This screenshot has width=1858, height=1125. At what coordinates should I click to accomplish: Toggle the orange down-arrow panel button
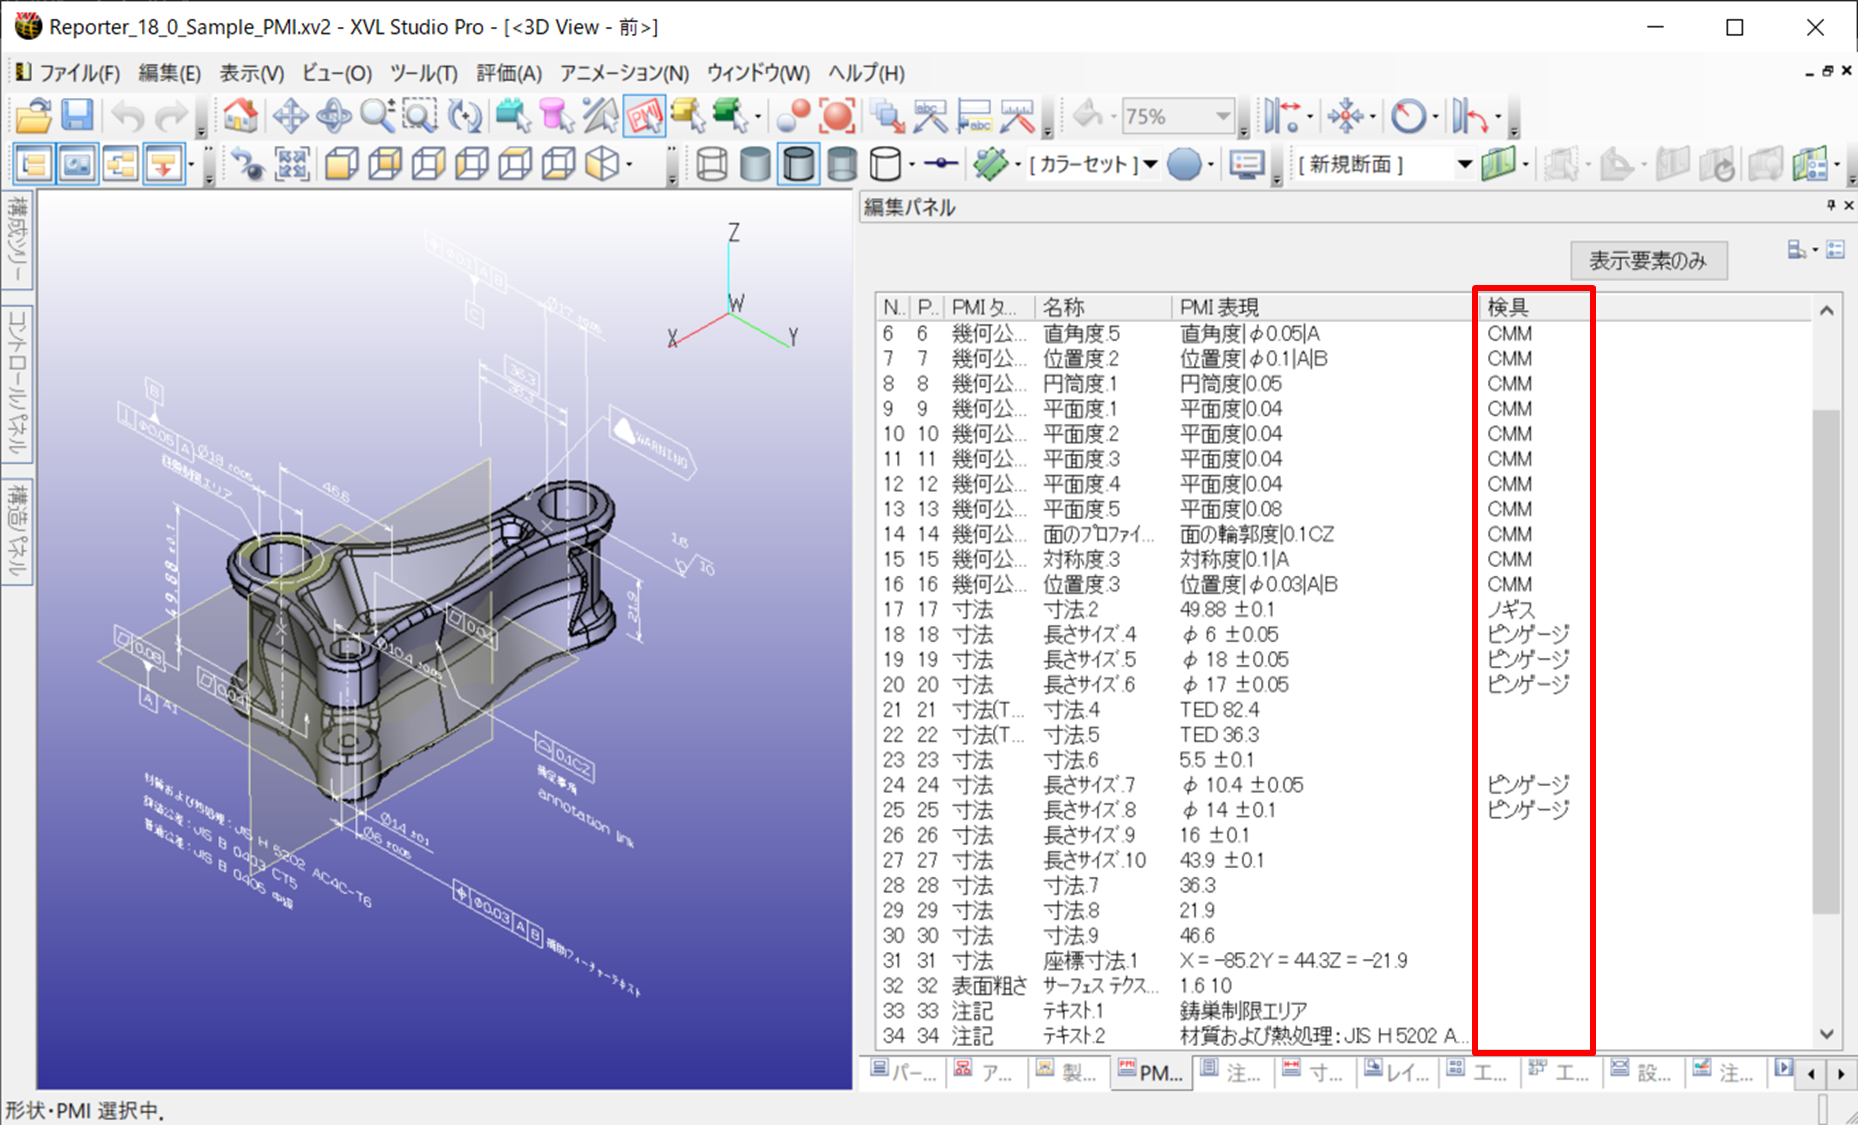[163, 164]
